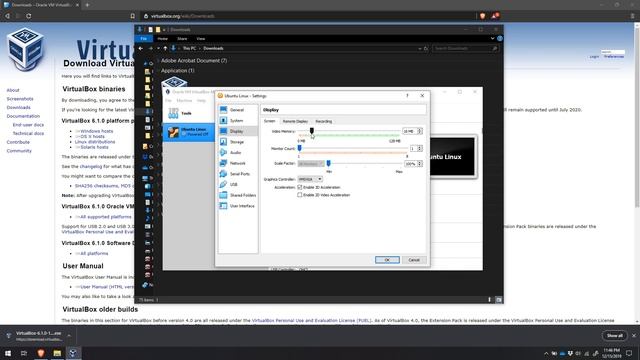Open USB settings category icon
This screenshot has height=360, width=640.
(223, 184)
